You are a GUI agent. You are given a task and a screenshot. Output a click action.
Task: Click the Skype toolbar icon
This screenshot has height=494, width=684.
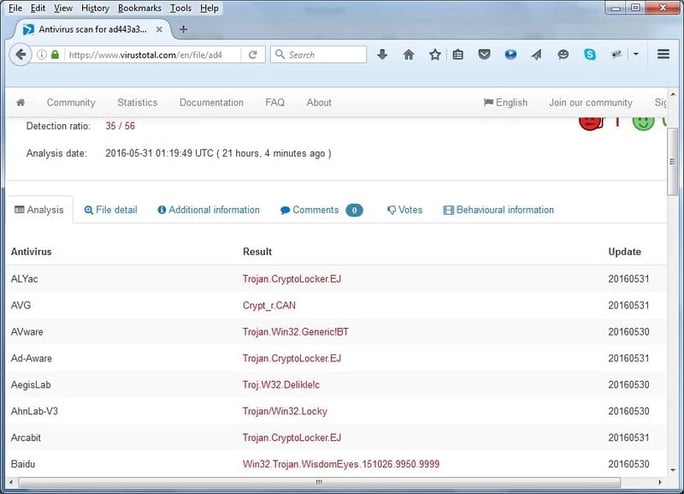click(590, 55)
